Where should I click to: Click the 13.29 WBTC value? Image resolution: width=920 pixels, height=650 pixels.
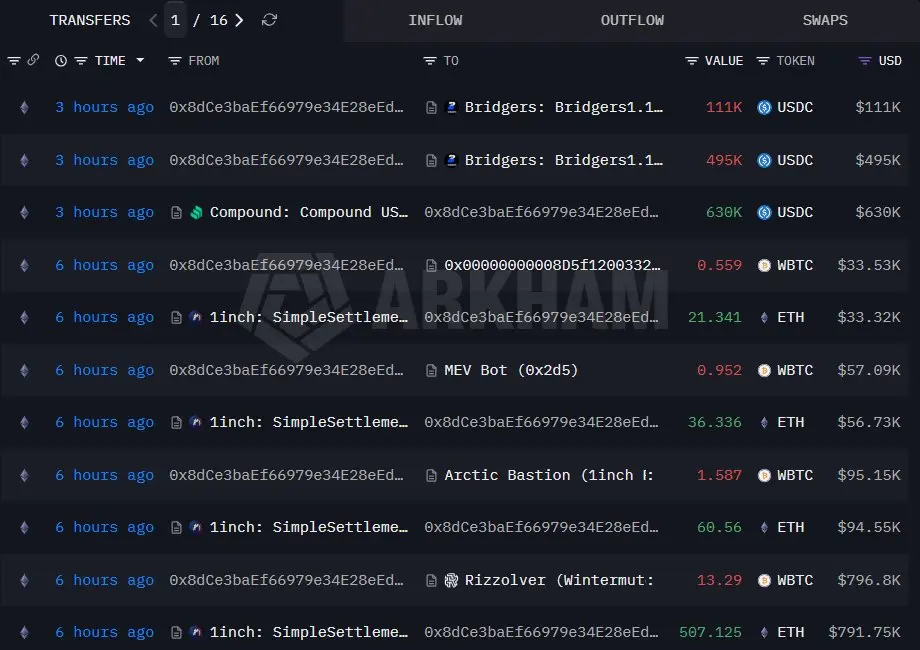click(x=719, y=580)
